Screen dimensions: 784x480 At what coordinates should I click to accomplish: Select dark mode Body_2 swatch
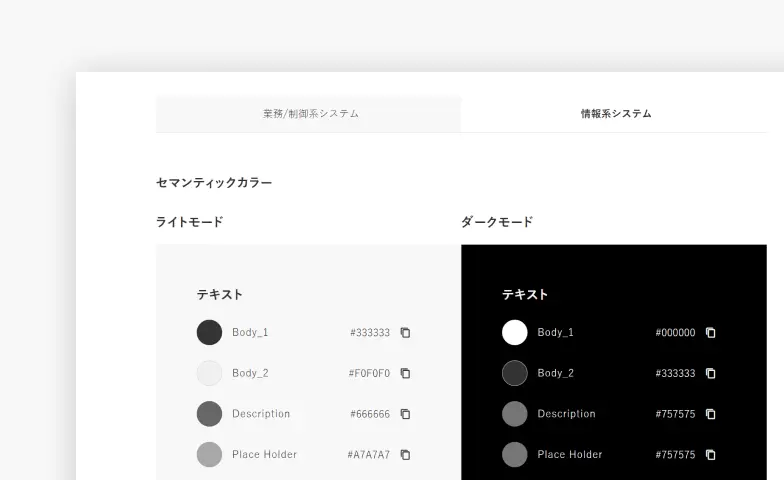514,373
